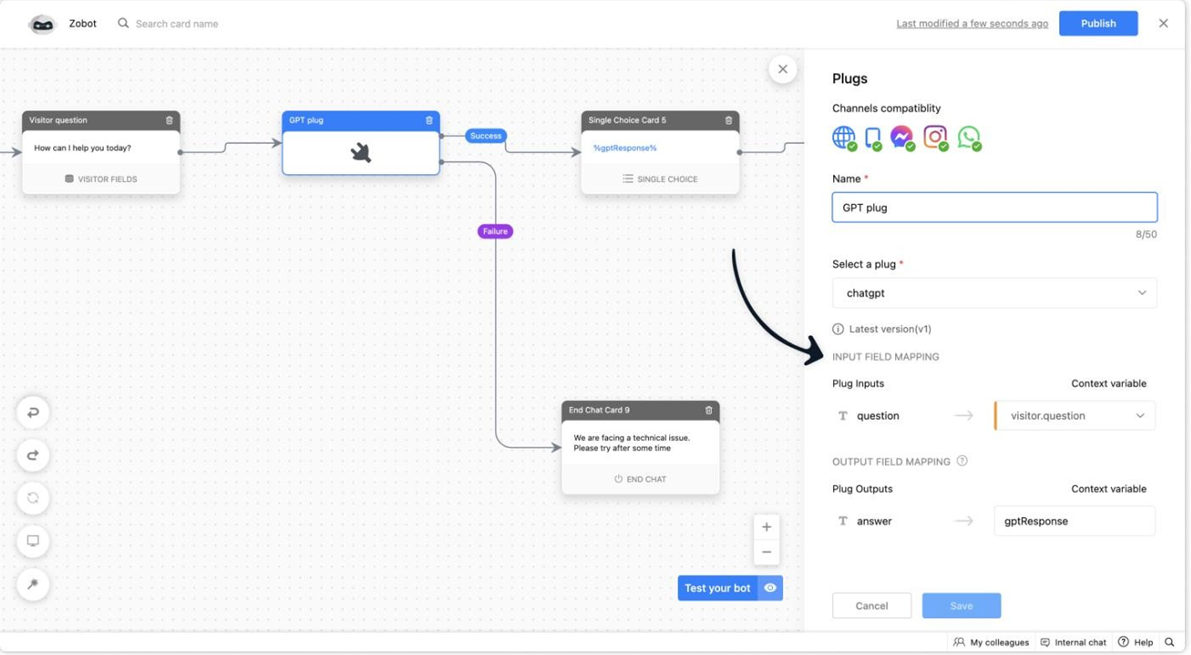Select the End Chat Card 9 header
Viewport: 1191px width, 655px height.
[640, 410]
